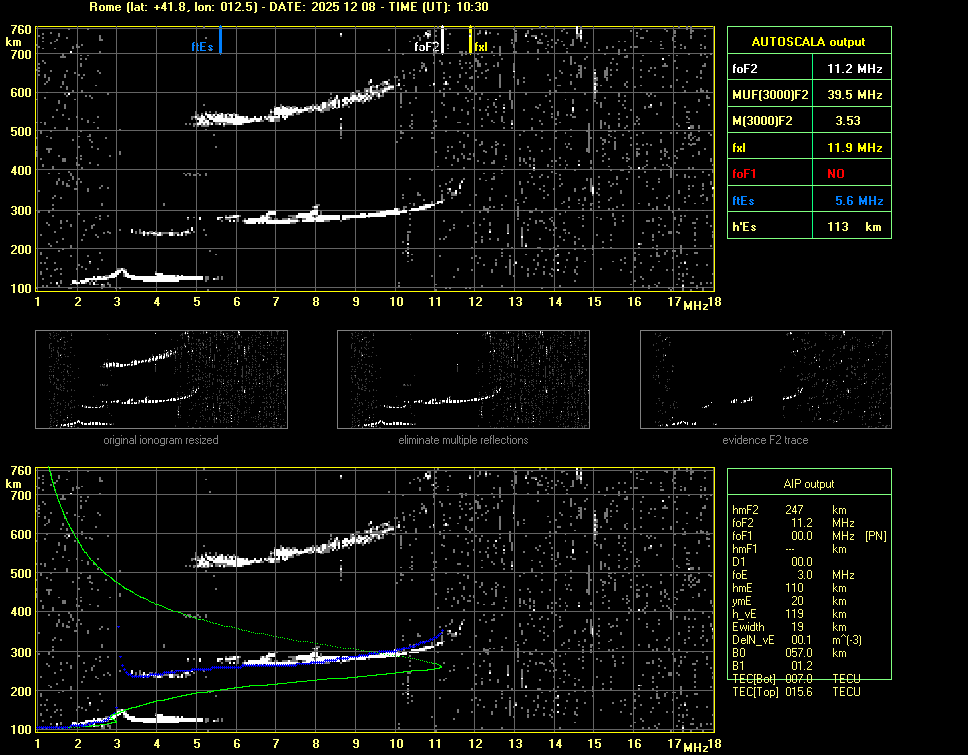The image size is (968, 755).
Task: Click the h'Es 113 km value
Action: click(854, 227)
